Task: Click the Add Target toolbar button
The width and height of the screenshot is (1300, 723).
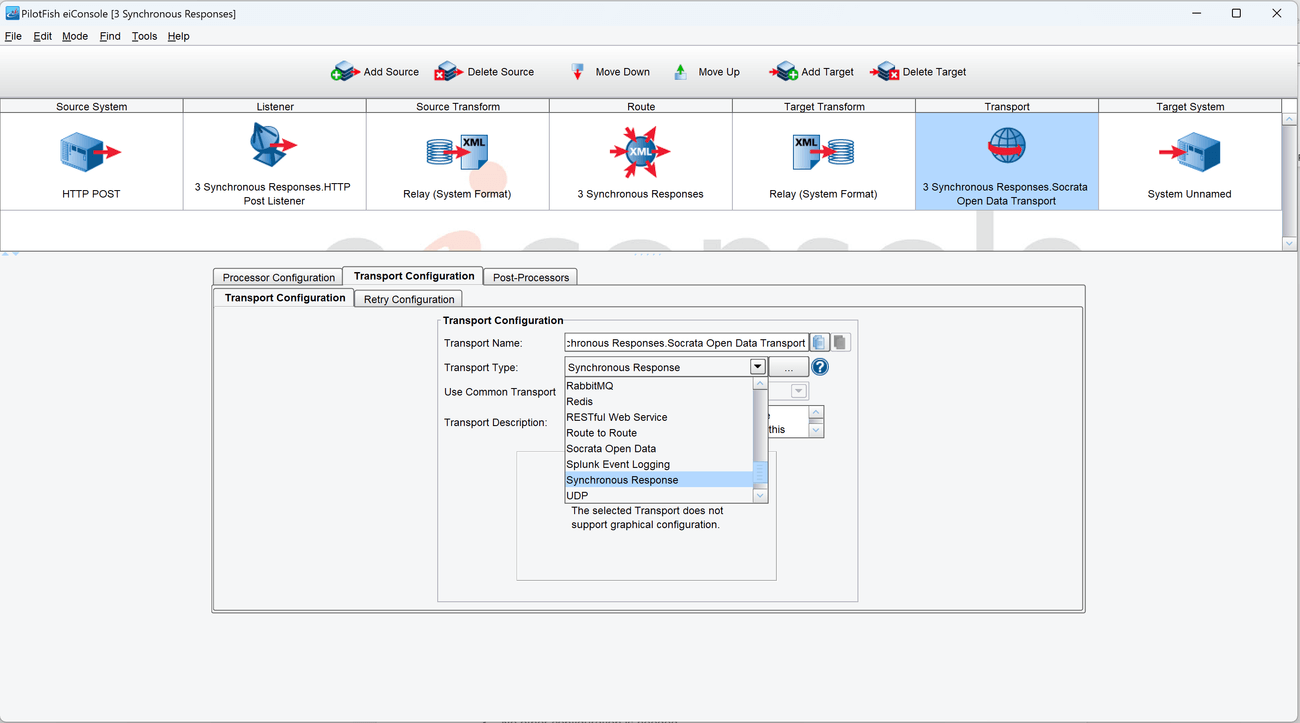Action: (811, 72)
